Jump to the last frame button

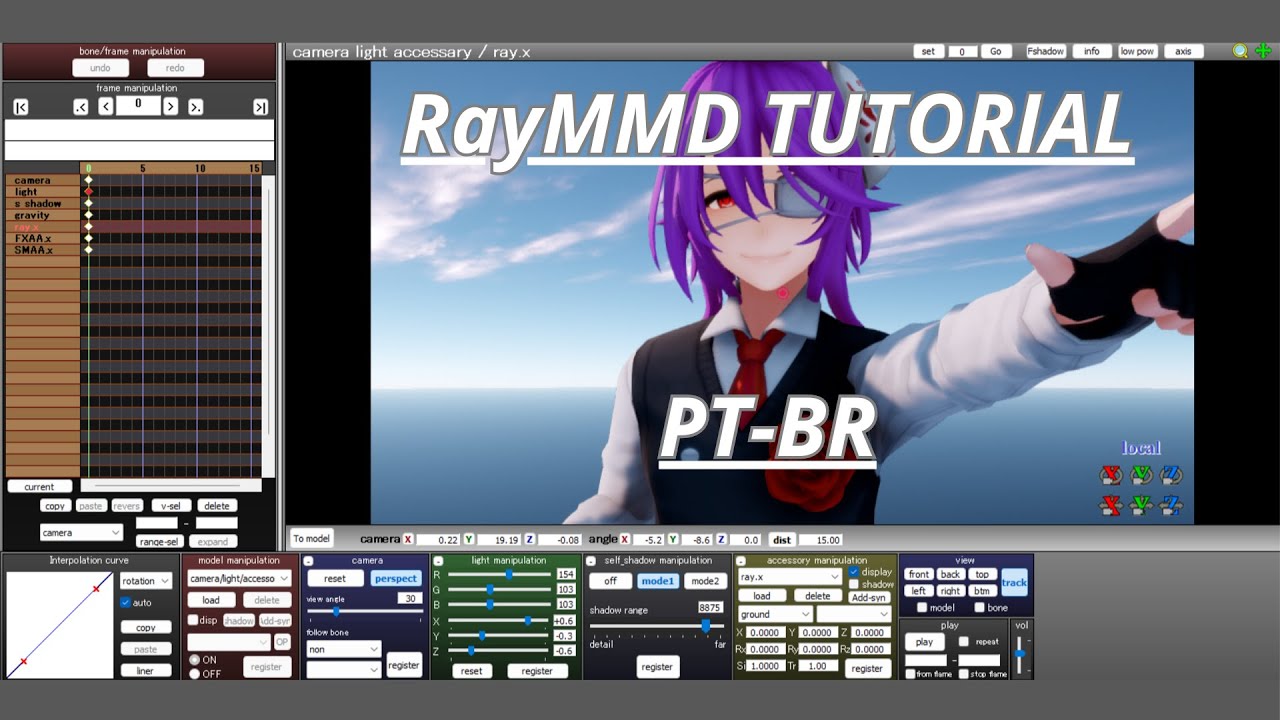point(261,107)
